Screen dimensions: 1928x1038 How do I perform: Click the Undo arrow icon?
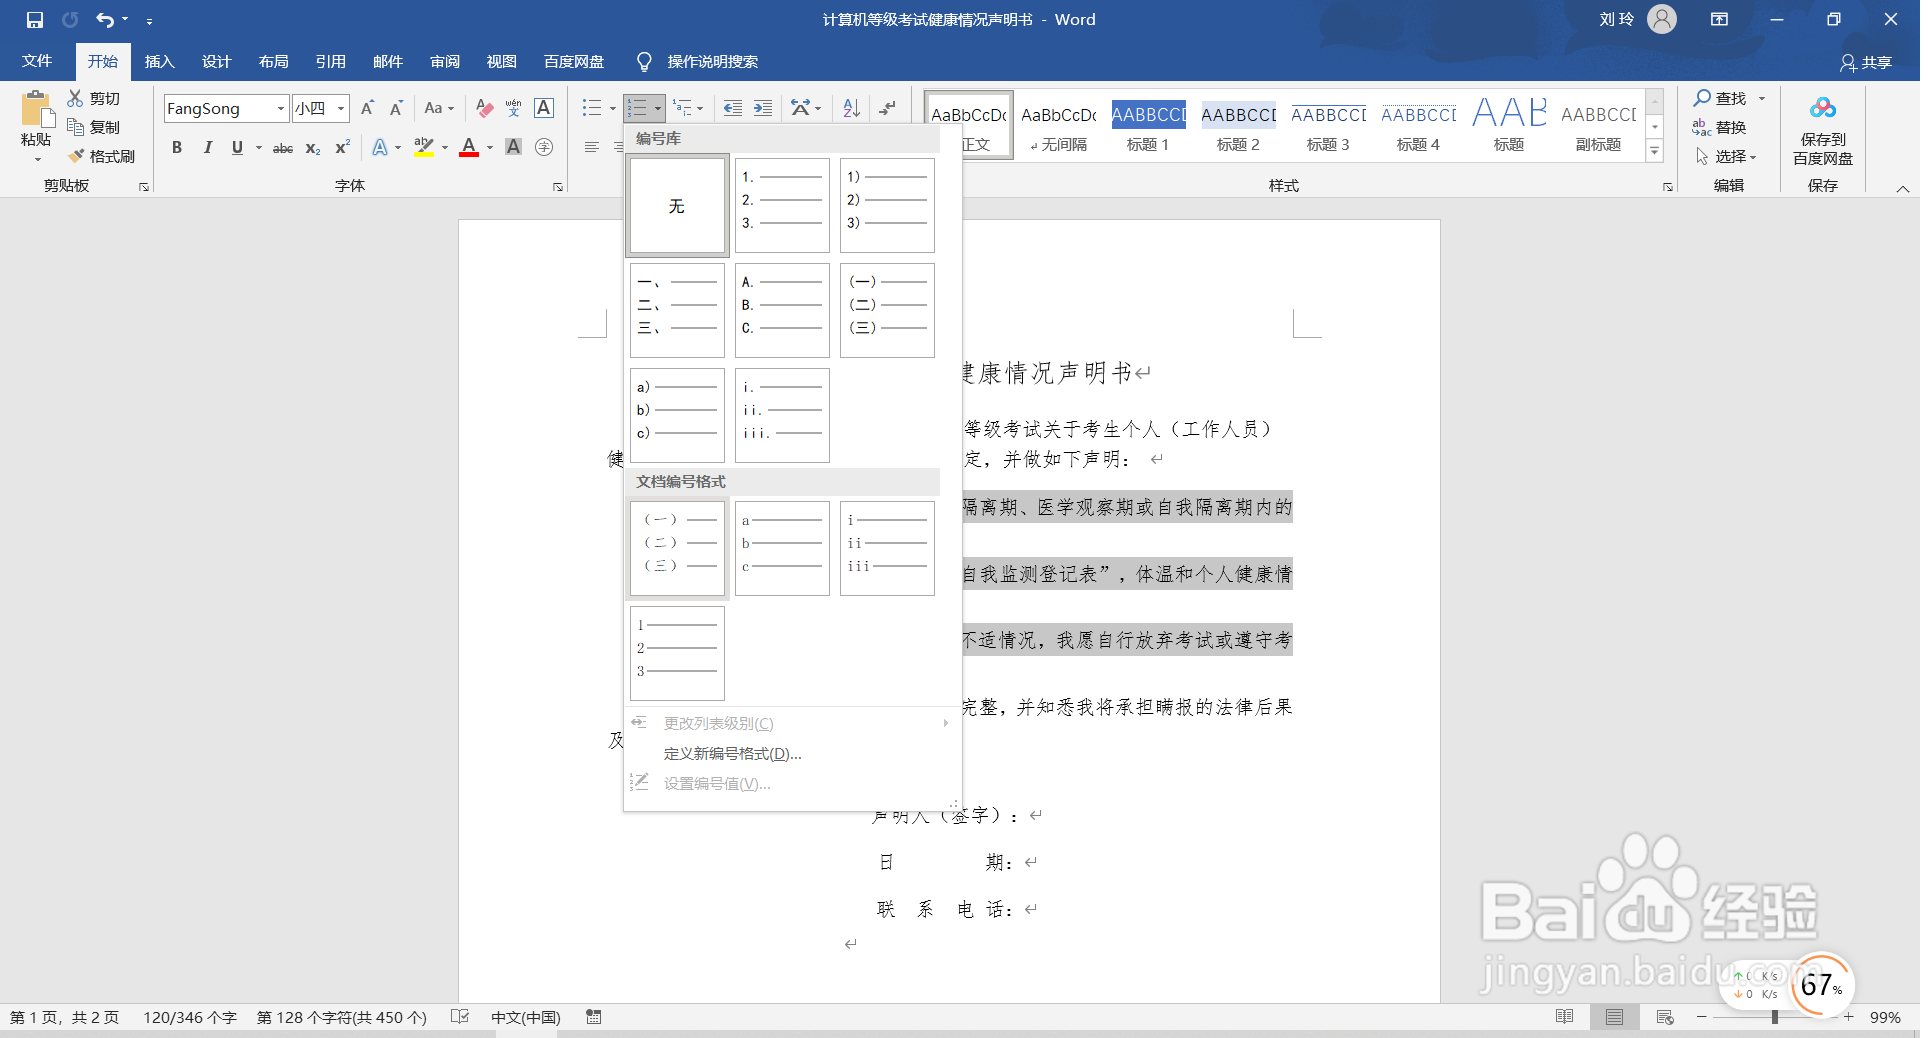click(105, 19)
